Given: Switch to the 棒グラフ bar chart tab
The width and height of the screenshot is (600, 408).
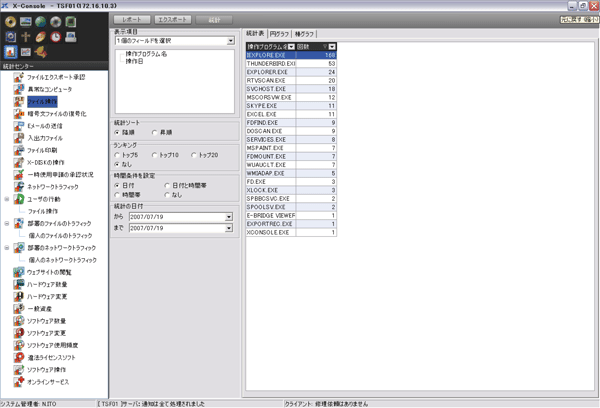Looking at the screenshot, I should click(304, 34).
